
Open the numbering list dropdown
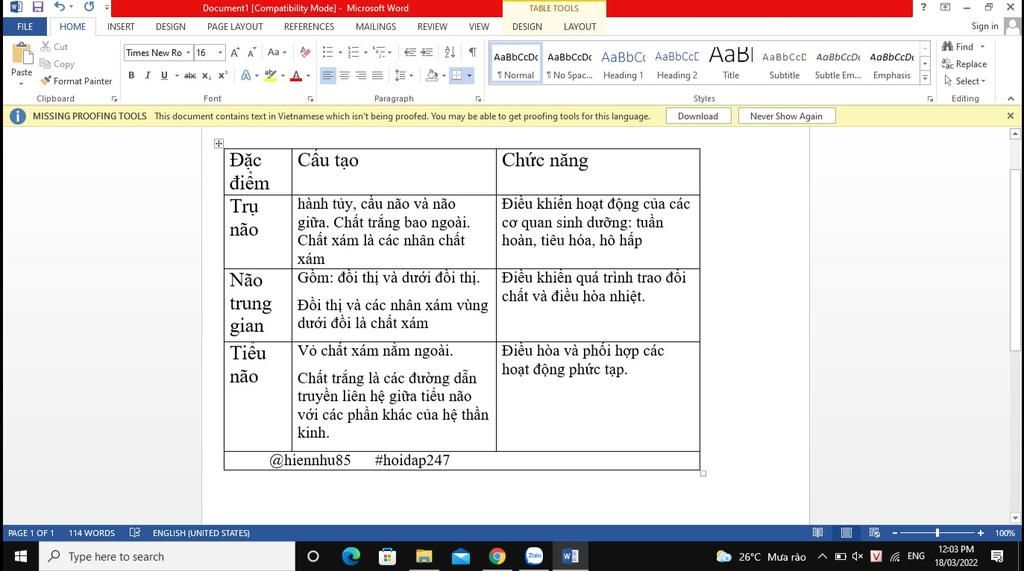tap(366, 52)
